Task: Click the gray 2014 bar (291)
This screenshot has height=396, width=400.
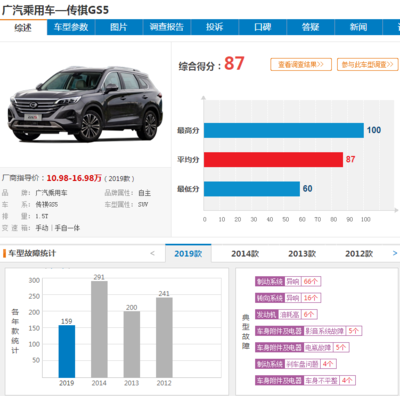Action: coord(99,329)
